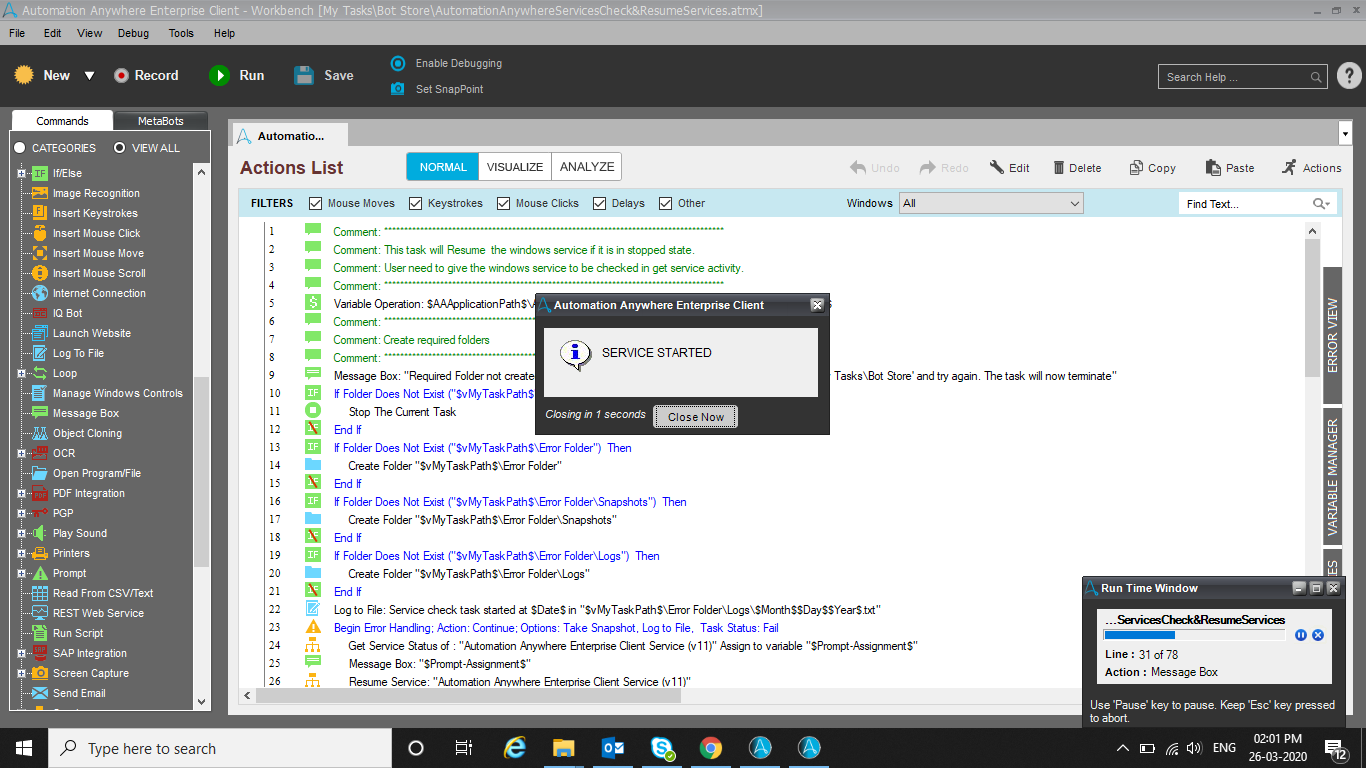Select the Insert Mouse Scroll command icon
Screen dimensions: 1366x768
click(x=40, y=273)
